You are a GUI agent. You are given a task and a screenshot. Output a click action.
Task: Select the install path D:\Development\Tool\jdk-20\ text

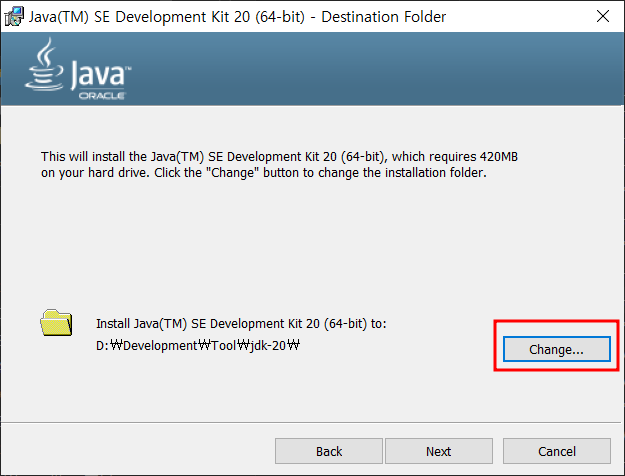pos(198,345)
